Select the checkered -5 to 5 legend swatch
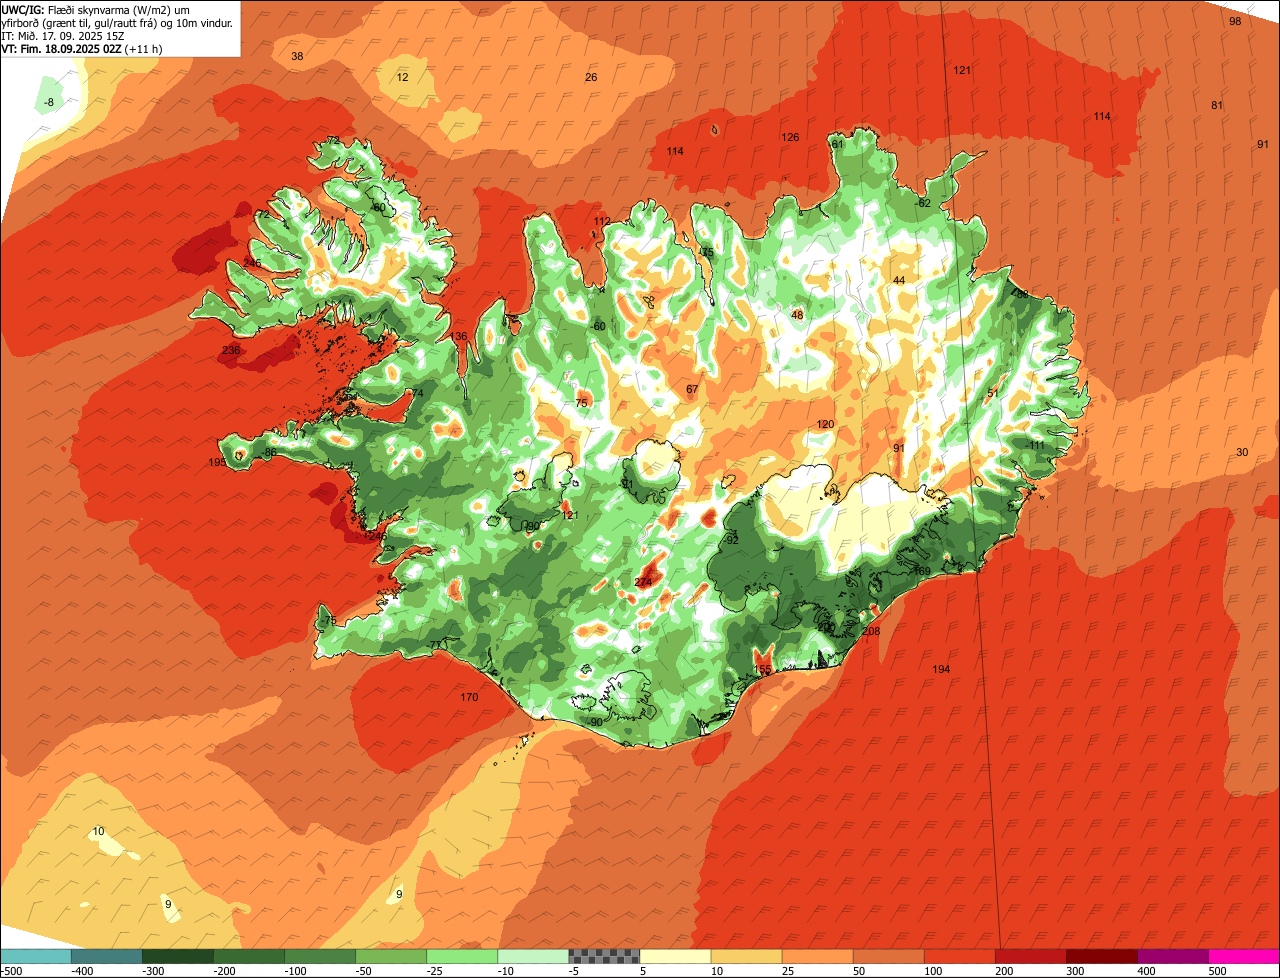 603,956
